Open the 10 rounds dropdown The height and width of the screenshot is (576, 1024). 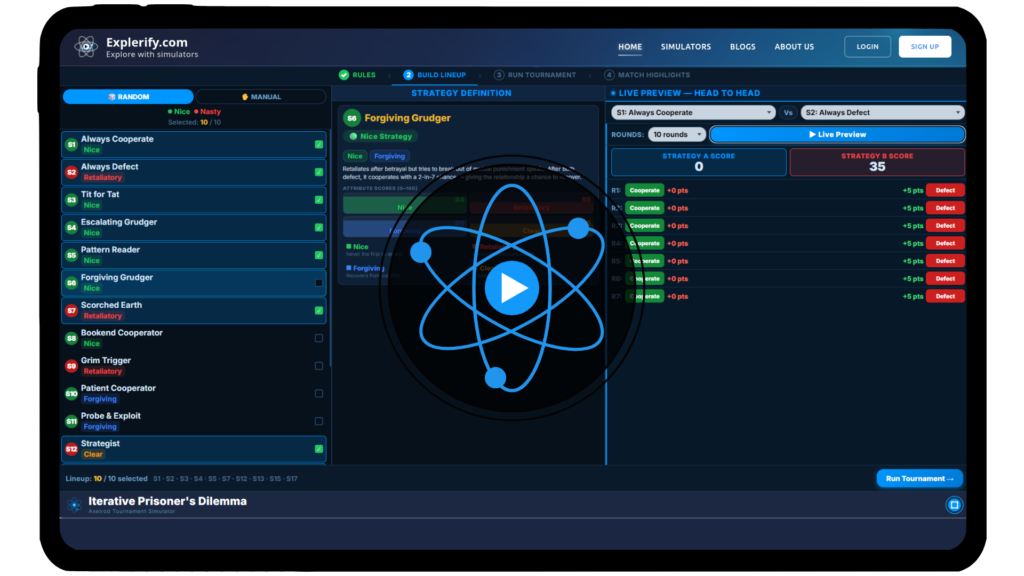tap(677, 135)
